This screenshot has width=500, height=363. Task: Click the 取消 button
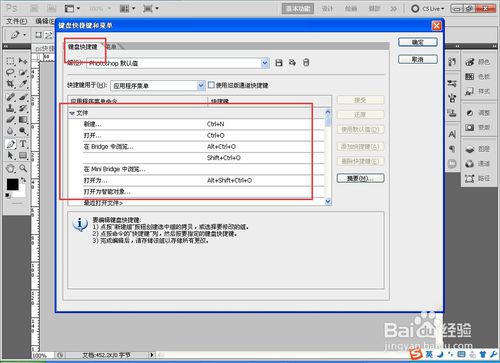point(418,60)
